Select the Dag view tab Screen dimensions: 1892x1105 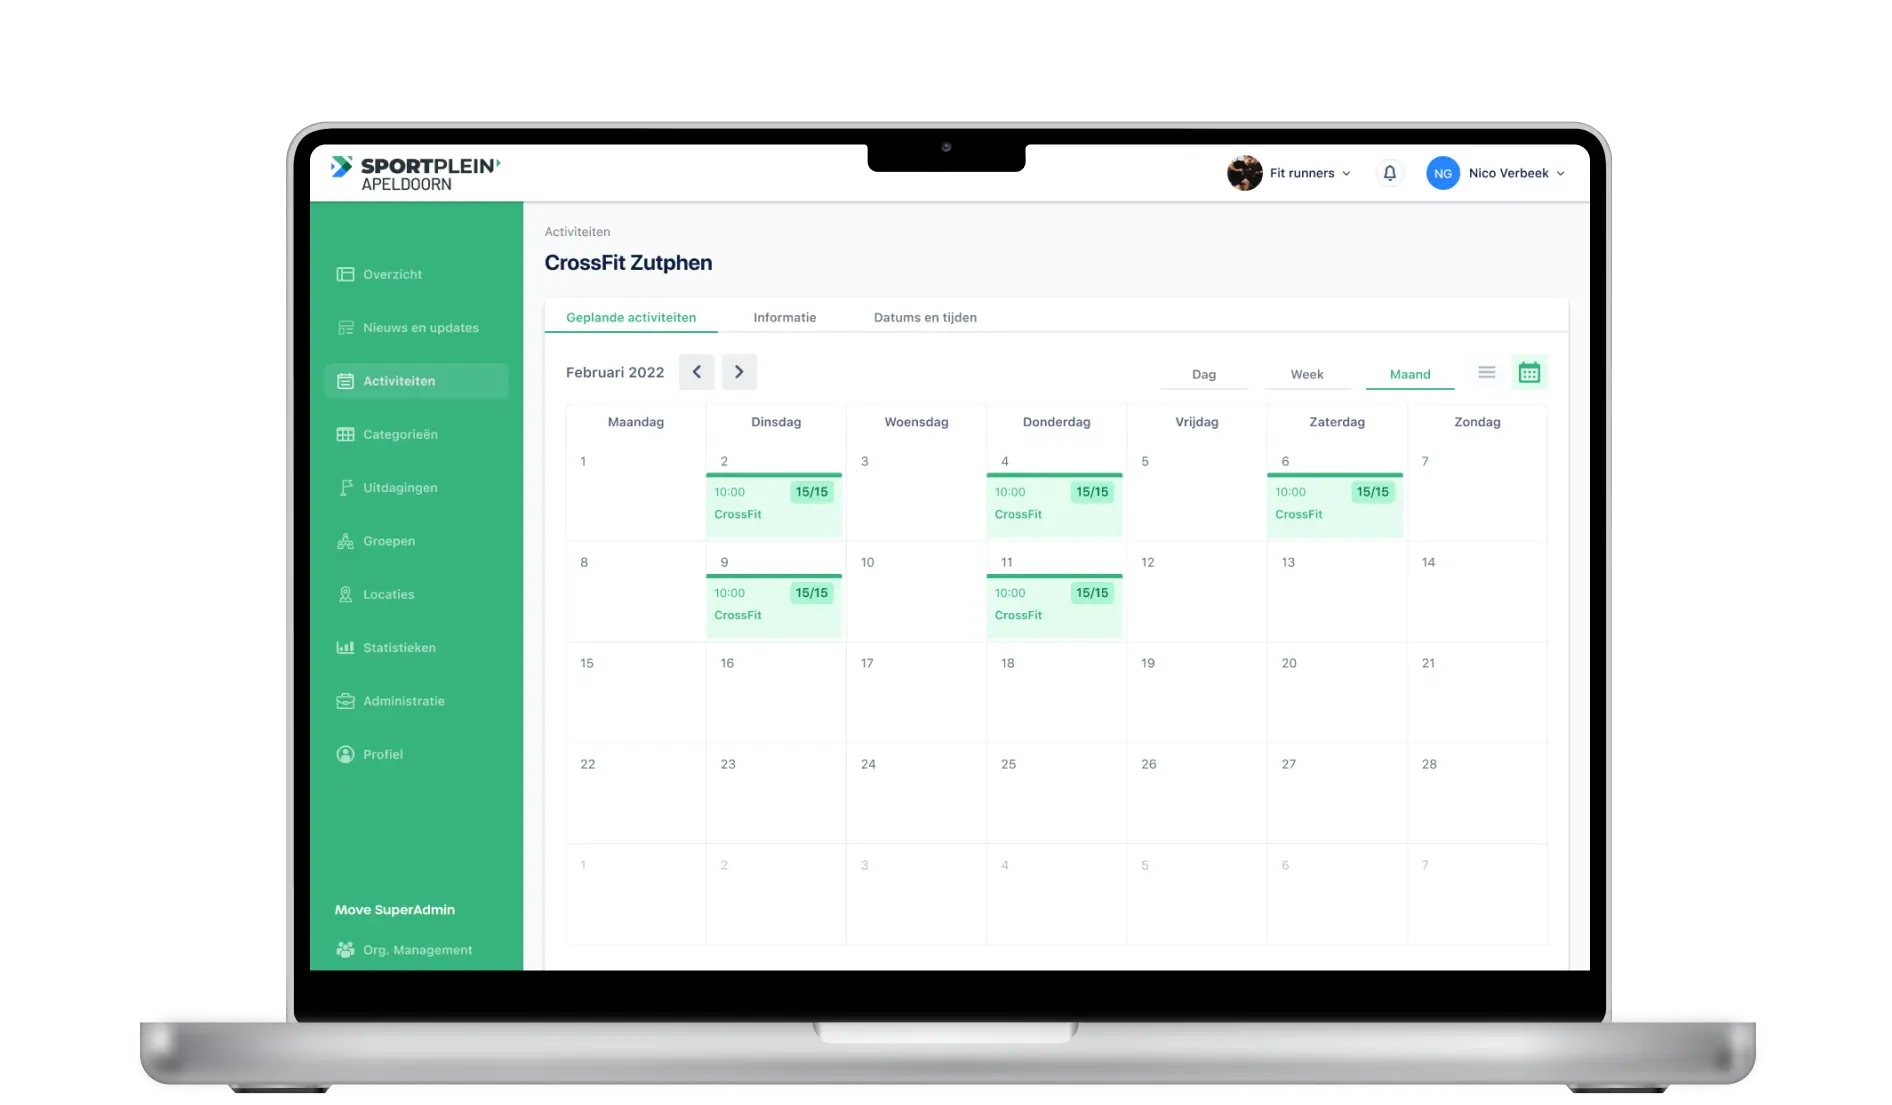pyautogui.click(x=1204, y=374)
